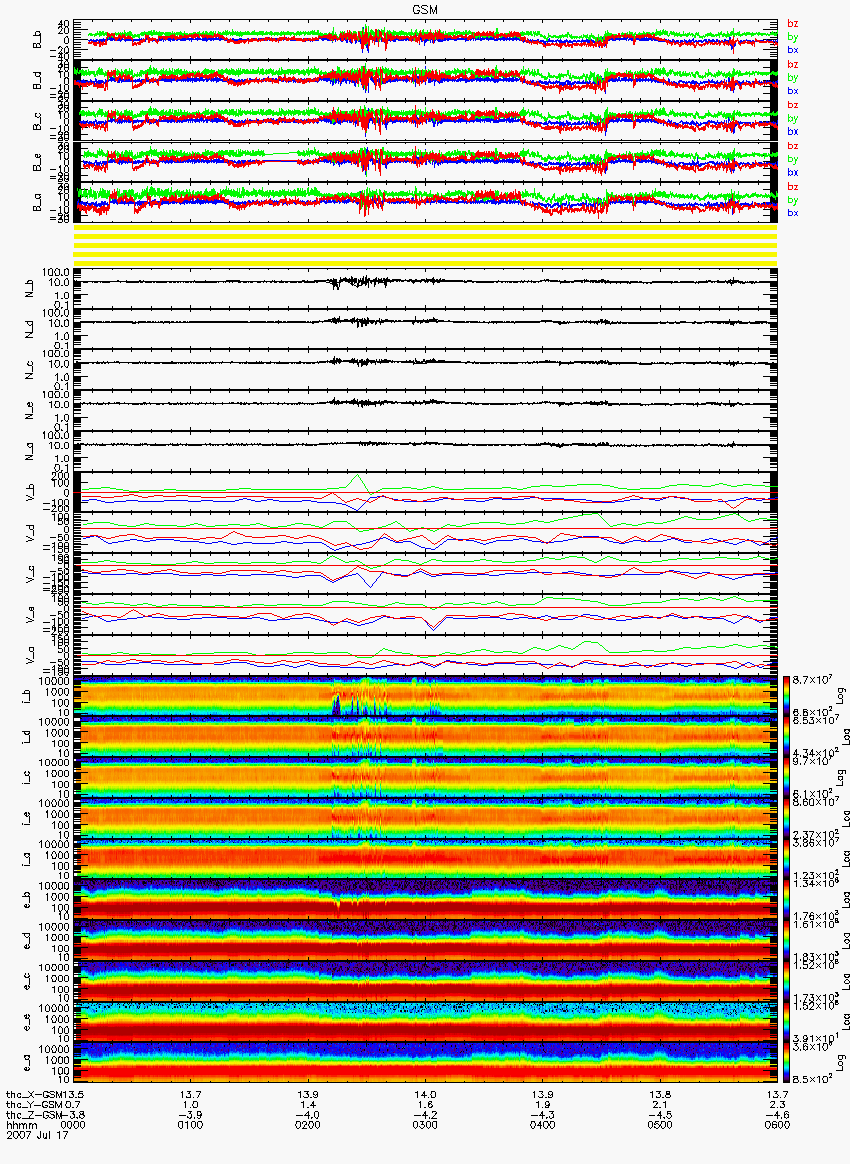Click the Log label beside e_a color bar
850x1164 pixels.
[841, 1062]
